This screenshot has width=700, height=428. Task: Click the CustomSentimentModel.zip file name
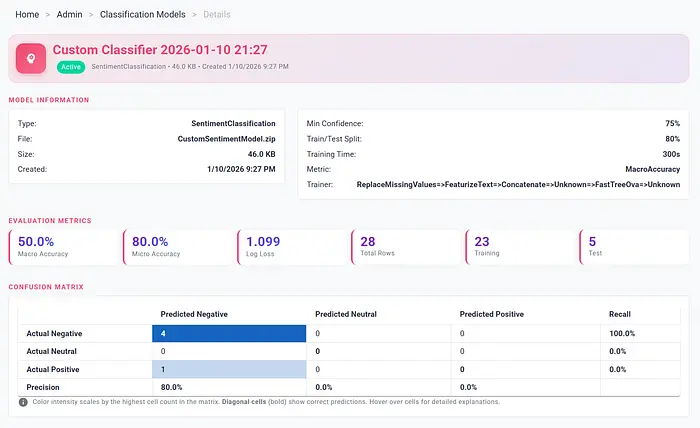(x=226, y=139)
